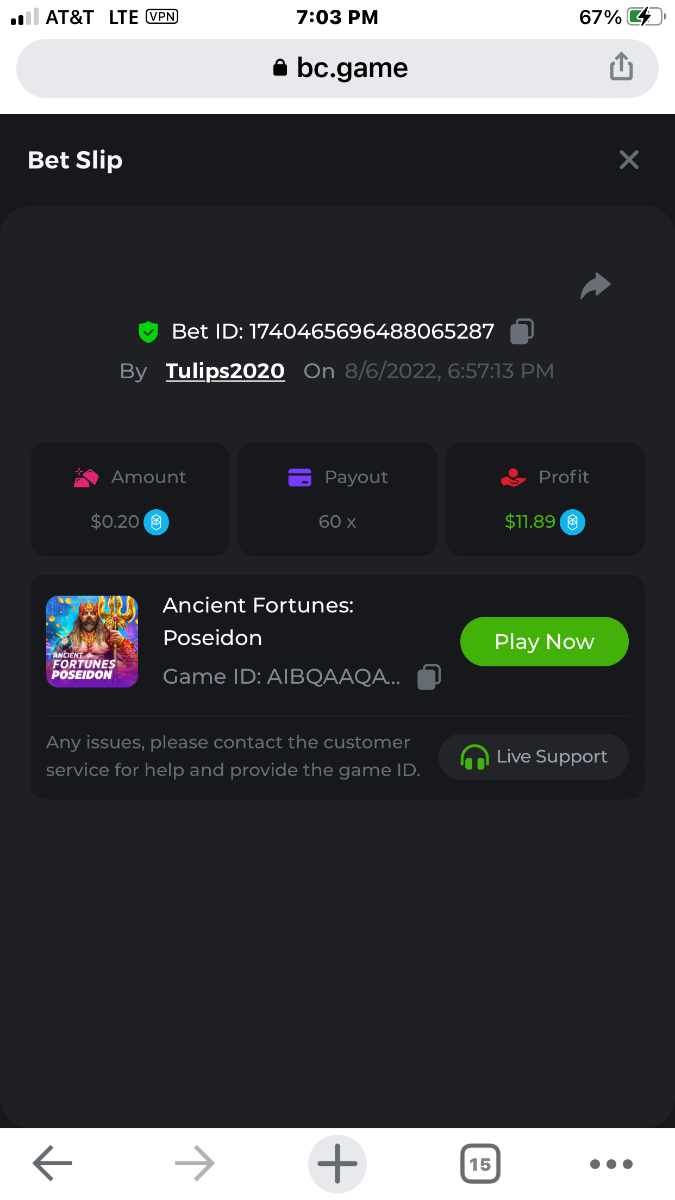Image resolution: width=675 pixels, height=1200 pixels.
Task: Tap the Profit currency coin icon
Action: pyautogui.click(x=572, y=522)
